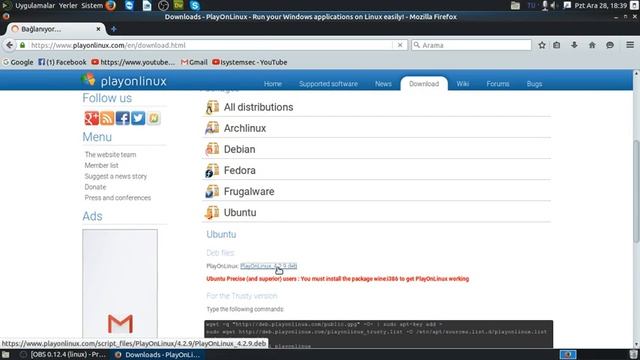
Task: Click the yellow icon beside Twitter
Action: (x=153, y=118)
